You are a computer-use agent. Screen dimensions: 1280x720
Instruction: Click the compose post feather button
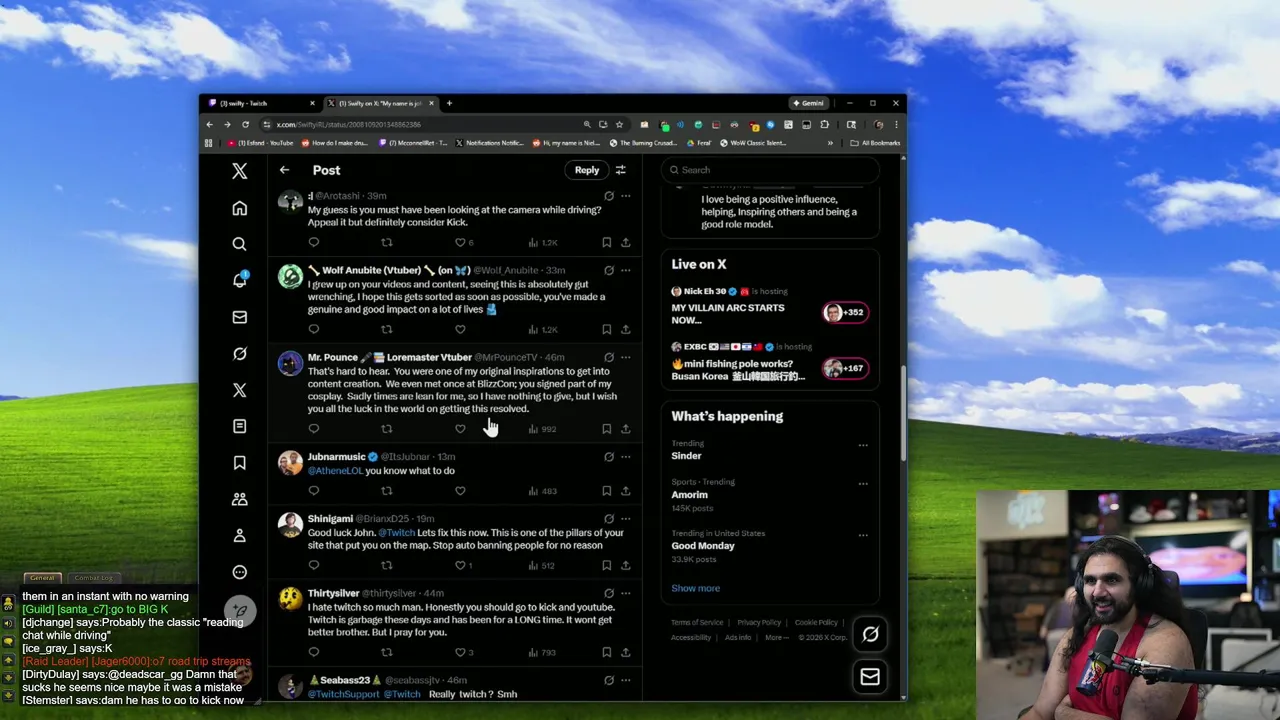click(240, 610)
